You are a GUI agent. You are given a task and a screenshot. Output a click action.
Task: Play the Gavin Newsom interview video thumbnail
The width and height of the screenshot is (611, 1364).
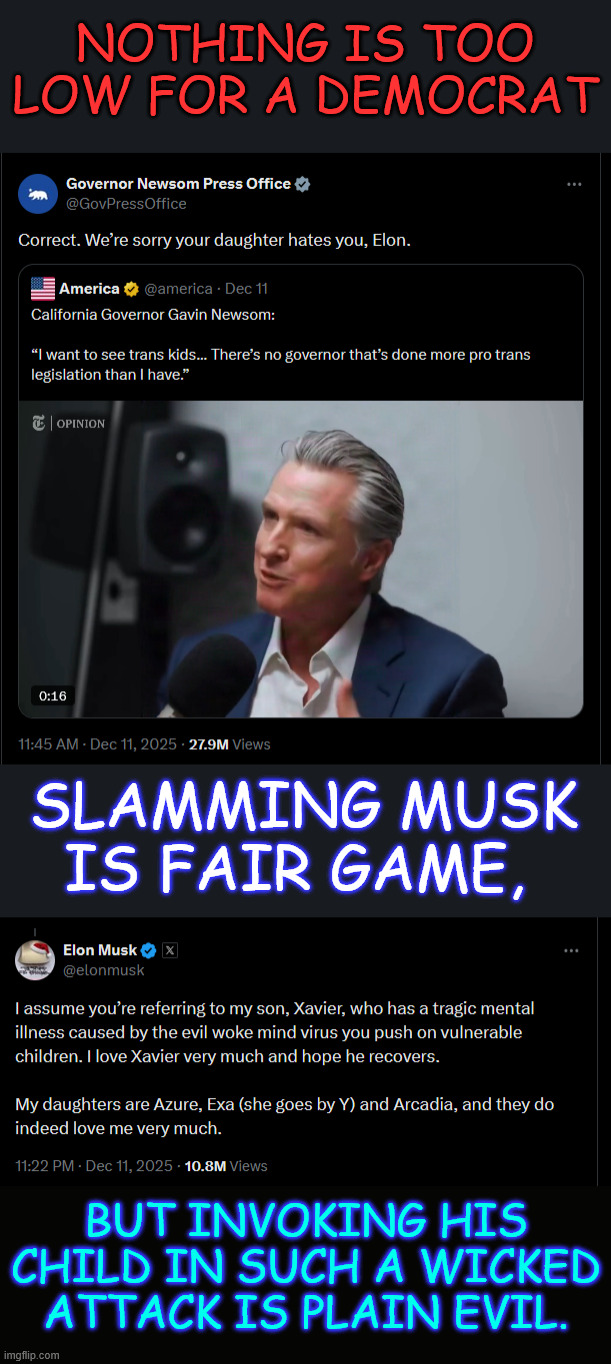[x=305, y=557]
